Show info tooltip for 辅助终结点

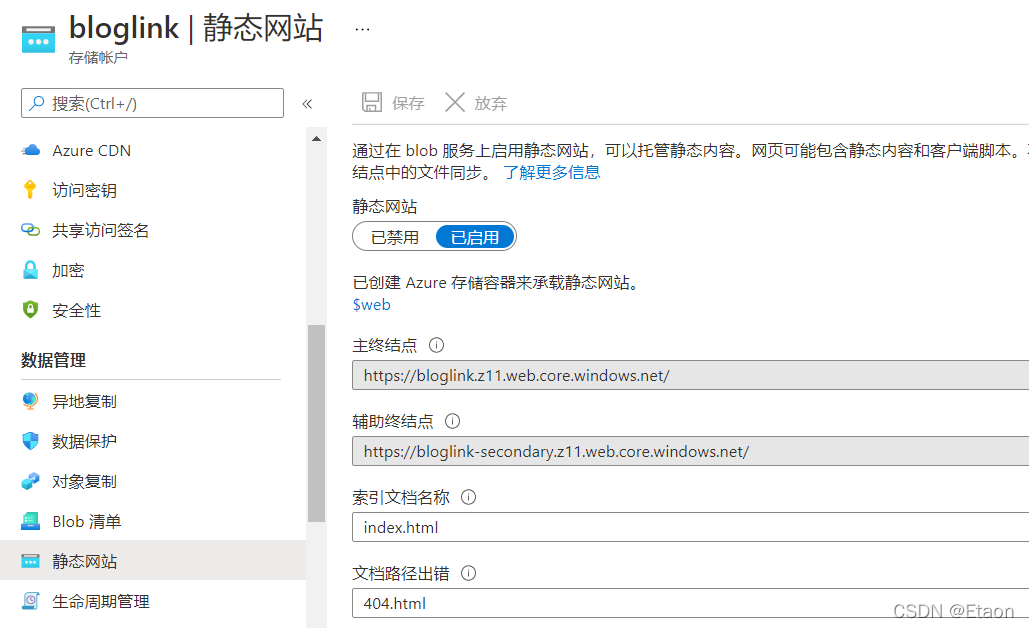(452, 421)
